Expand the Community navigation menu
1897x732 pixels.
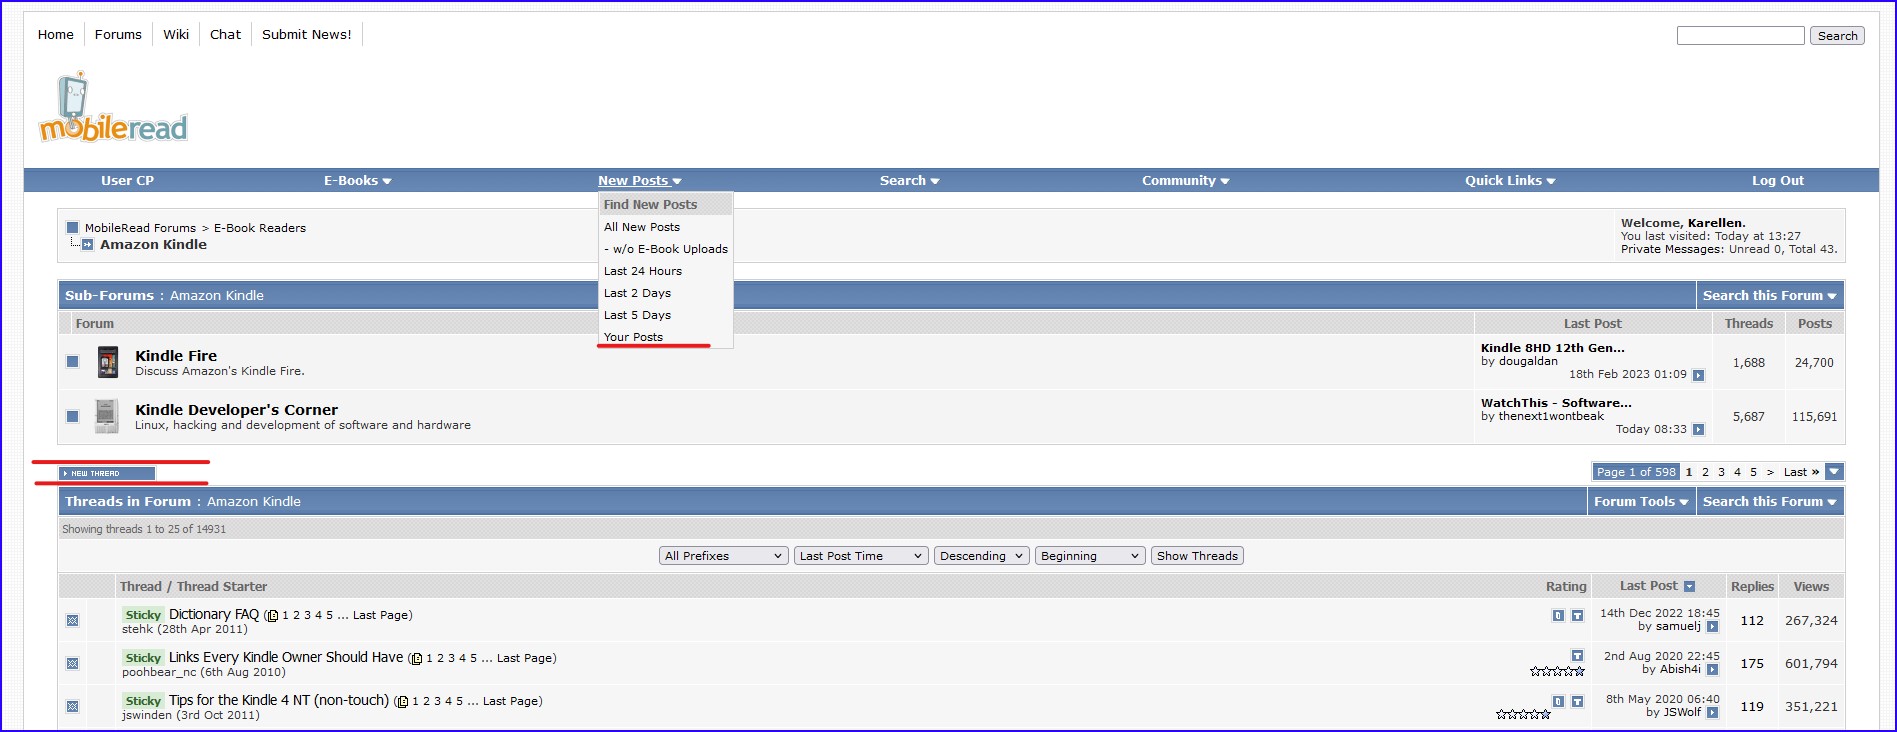[x=1185, y=181]
